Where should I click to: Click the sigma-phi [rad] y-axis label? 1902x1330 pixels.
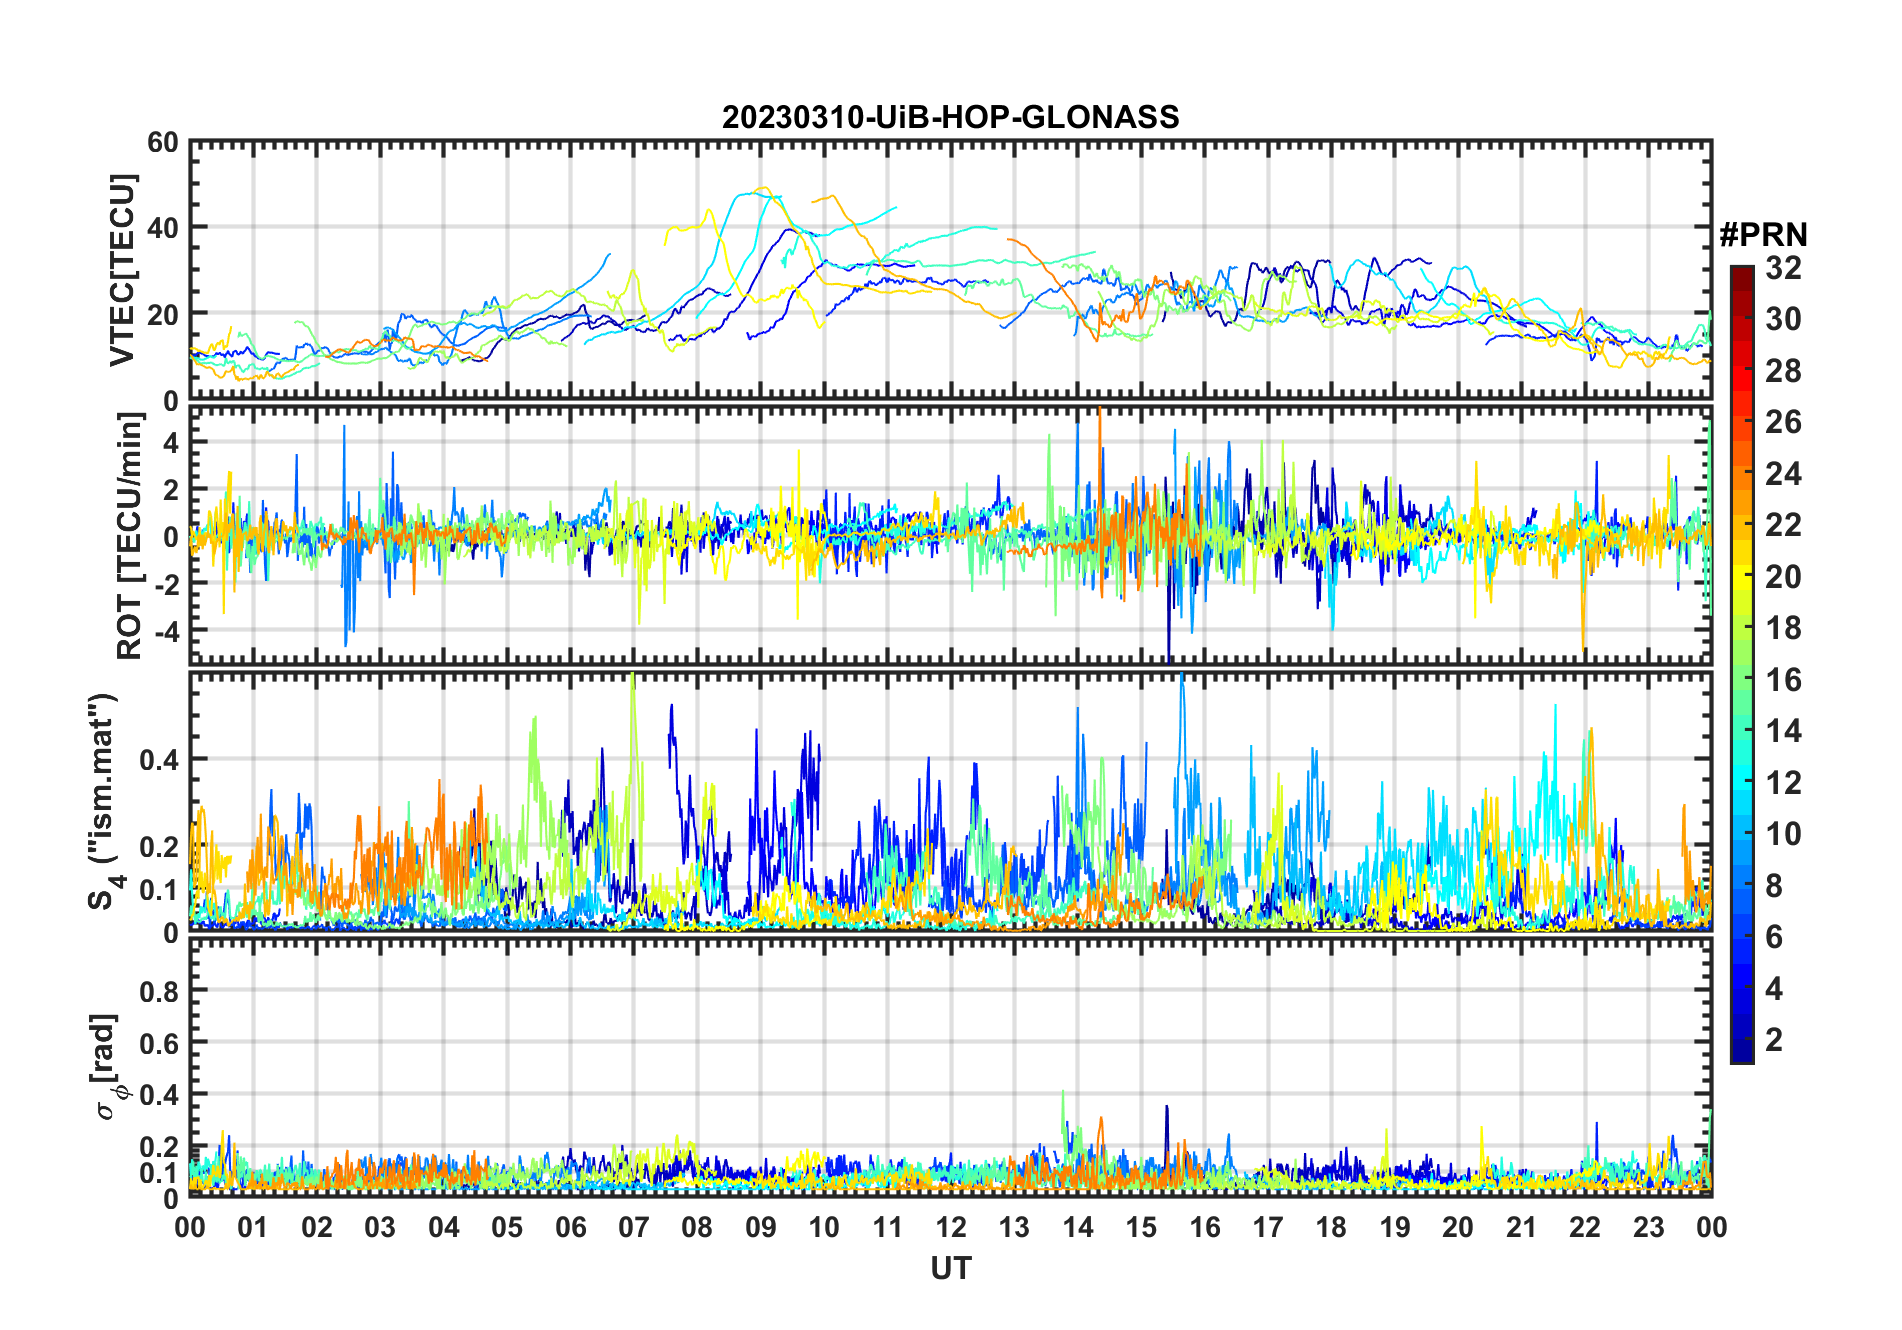tap(108, 1067)
